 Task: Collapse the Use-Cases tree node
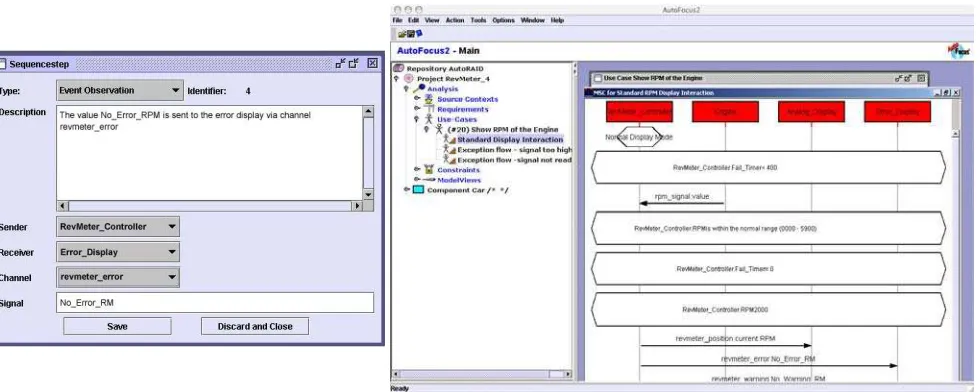tap(417, 119)
